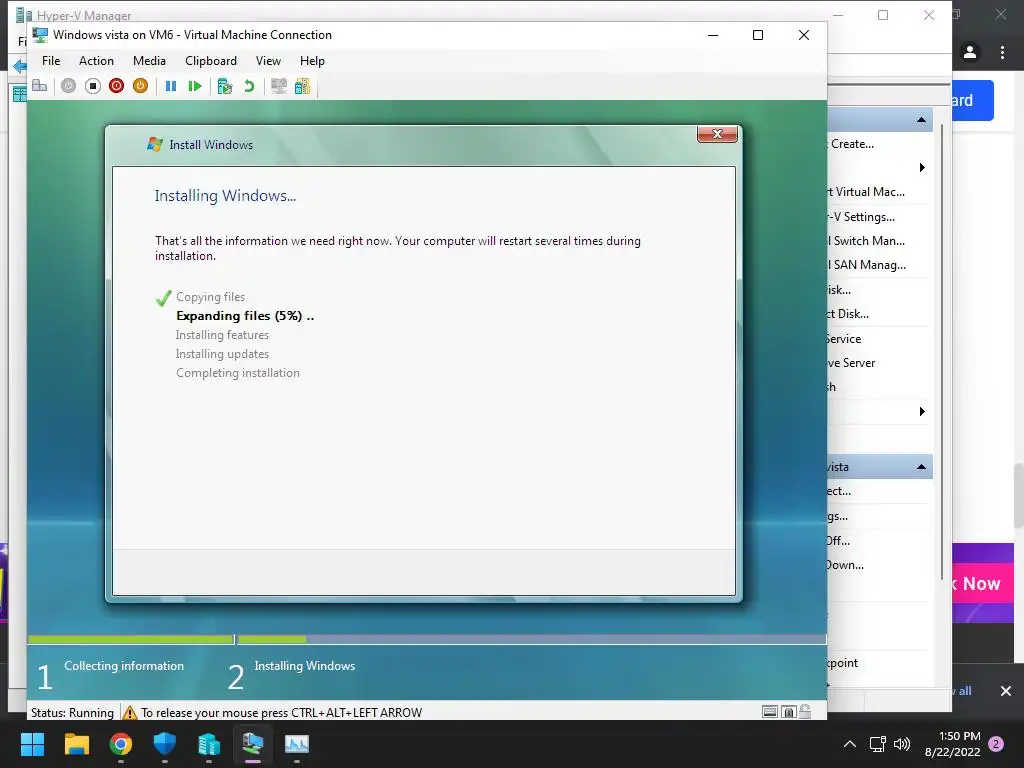Open the volume control in the system tray
Screen dimensions: 1024x768
902,744
